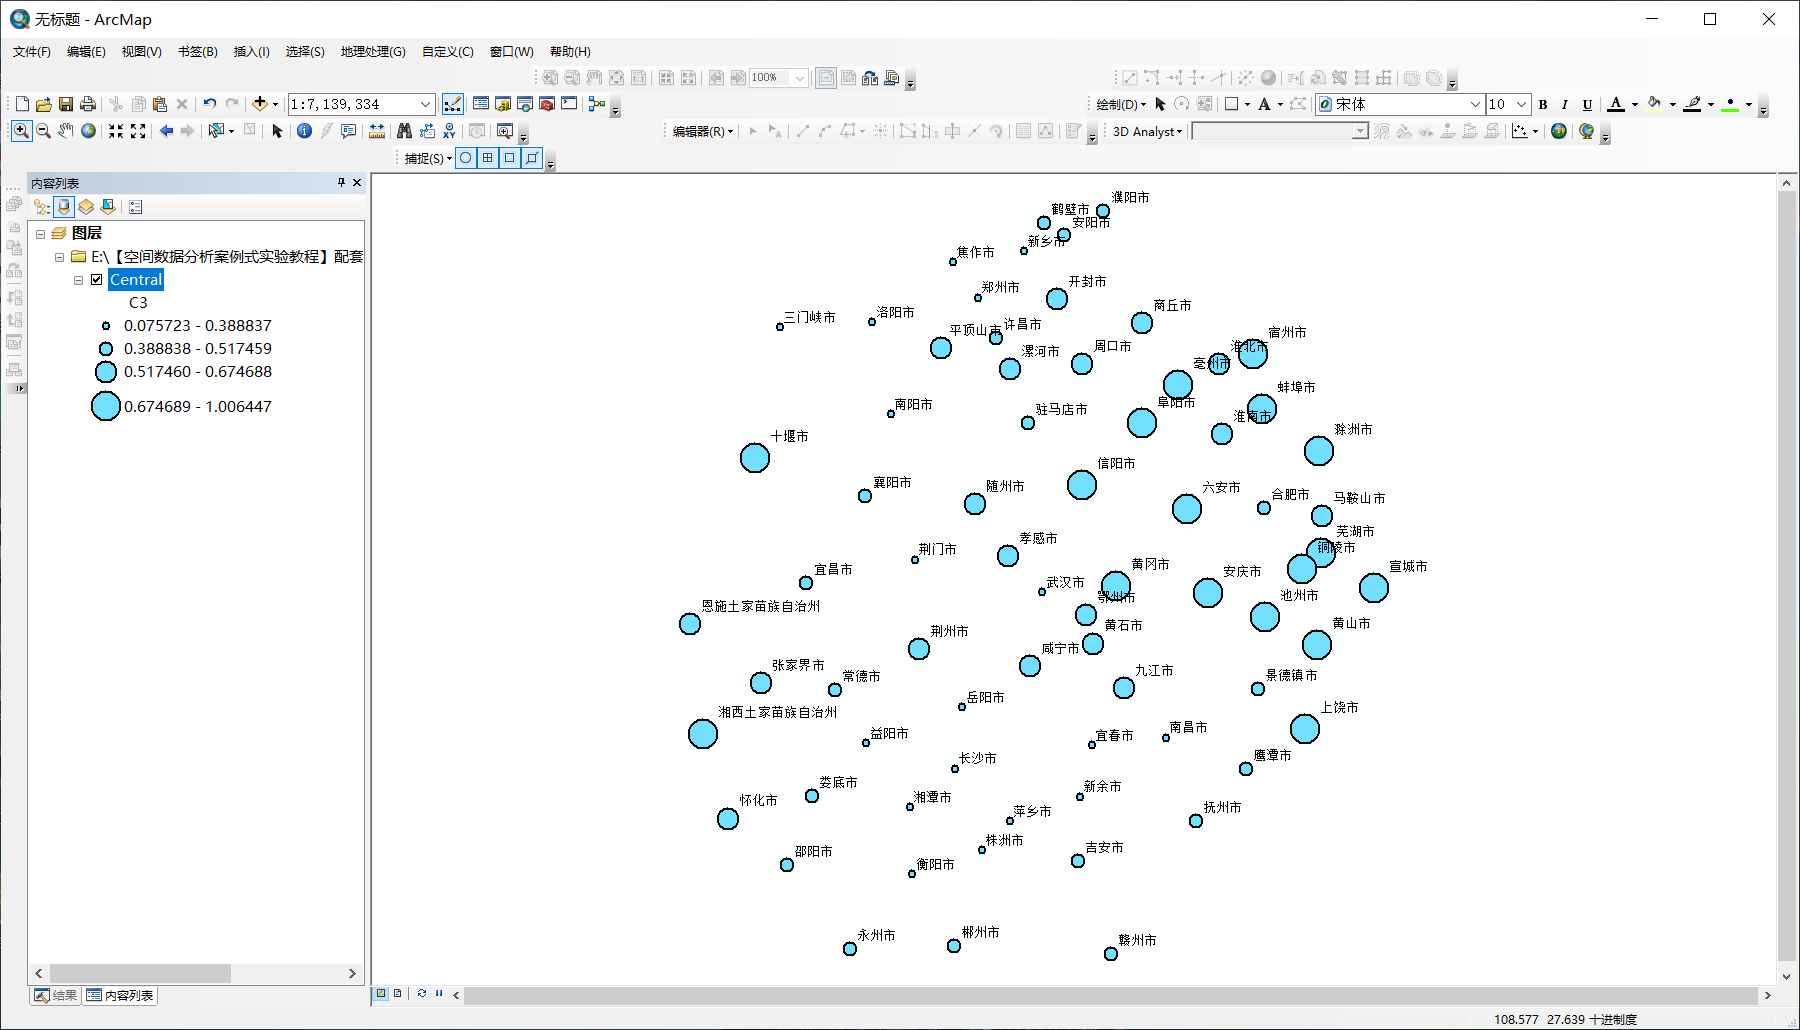Uncheck the Central layer visibility checkbox
This screenshot has width=1800, height=1030.
pyautogui.click(x=97, y=280)
